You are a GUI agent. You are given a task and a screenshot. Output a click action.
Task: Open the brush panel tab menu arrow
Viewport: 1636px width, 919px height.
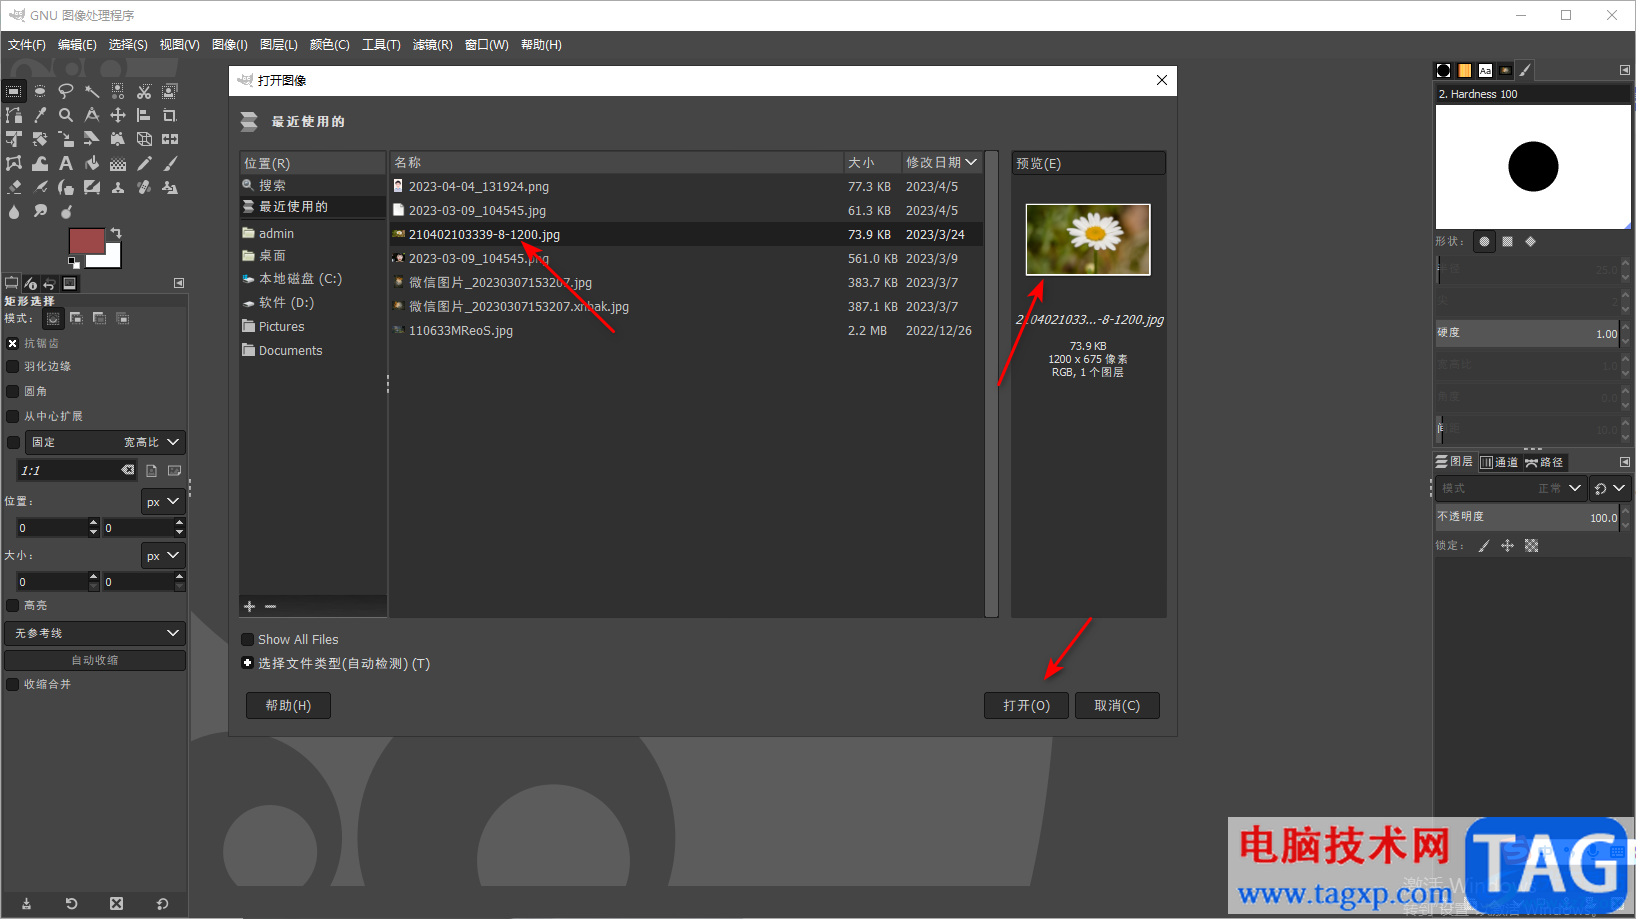click(1625, 70)
